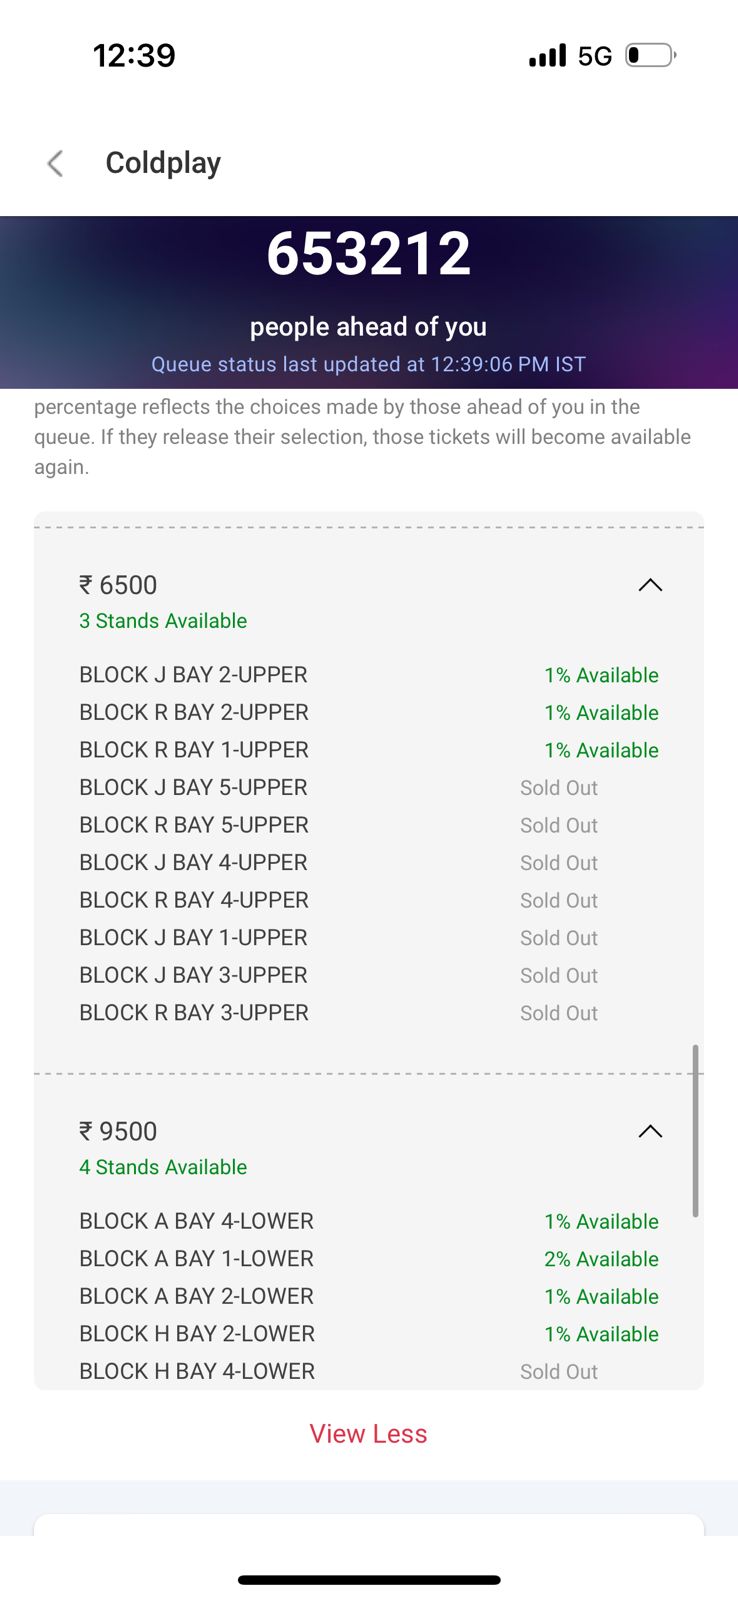Viewport: 738px width, 1600px height.
Task: Select BLOCK R BAY 2-UPPER stand
Action: (x=194, y=713)
